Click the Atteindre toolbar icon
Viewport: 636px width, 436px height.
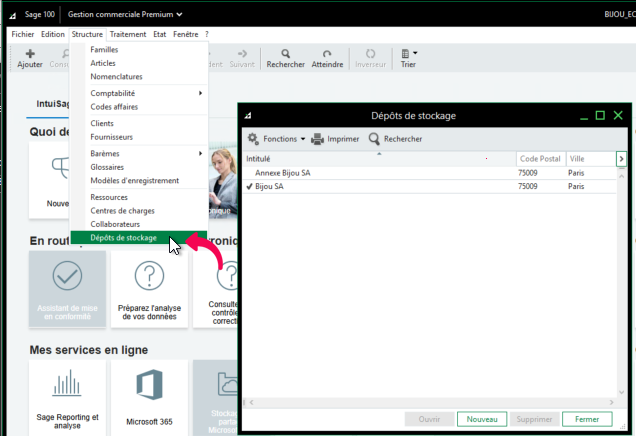tap(327, 53)
